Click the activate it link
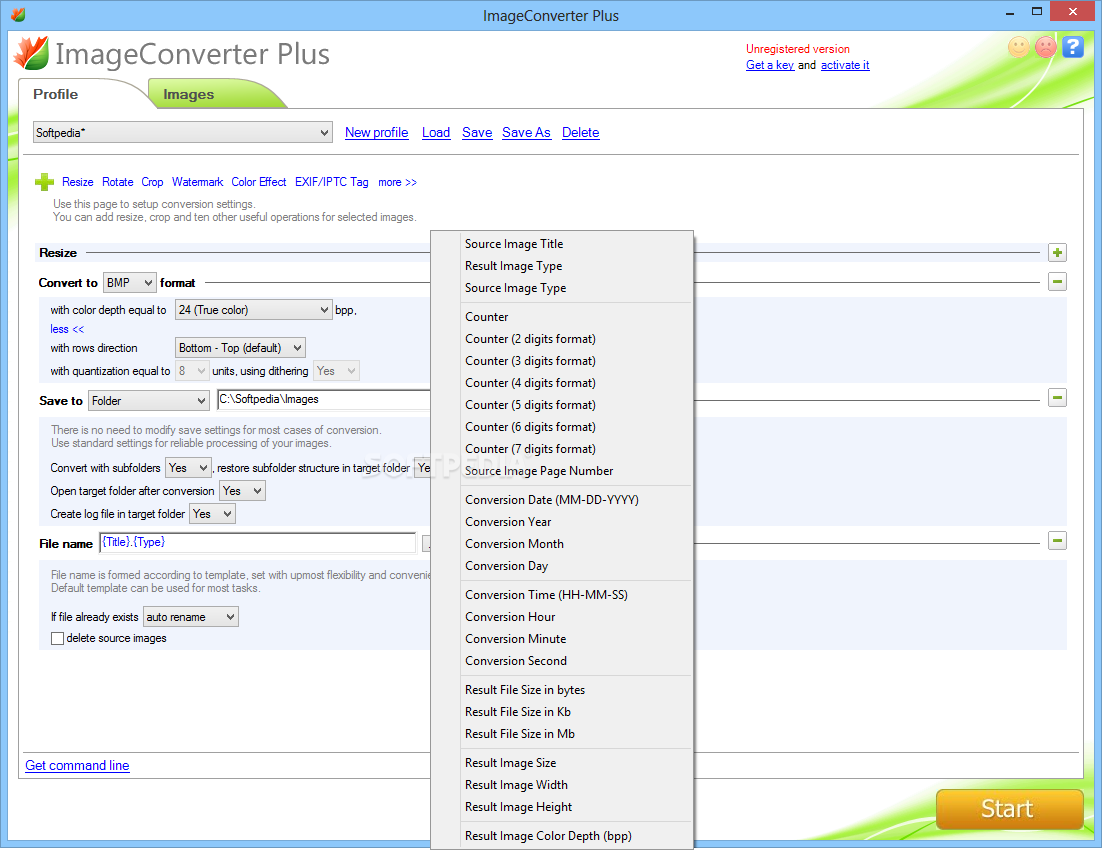Image resolution: width=1102 pixels, height=850 pixels. click(845, 65)
